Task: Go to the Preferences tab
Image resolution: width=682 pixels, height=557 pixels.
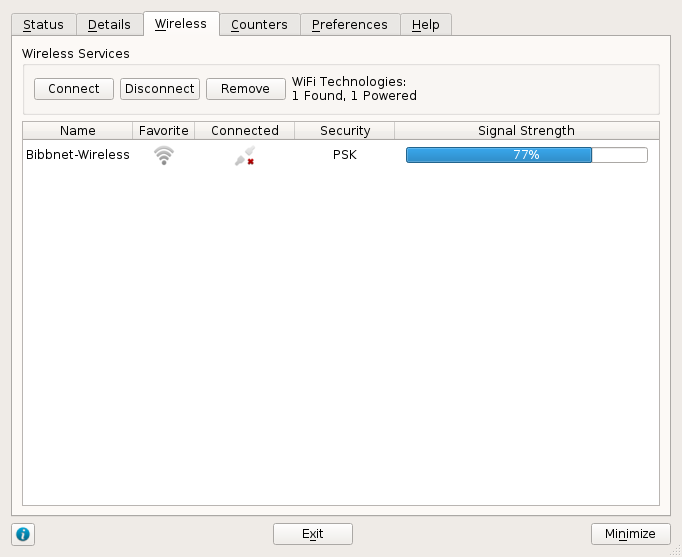Action: coord(349,24)
